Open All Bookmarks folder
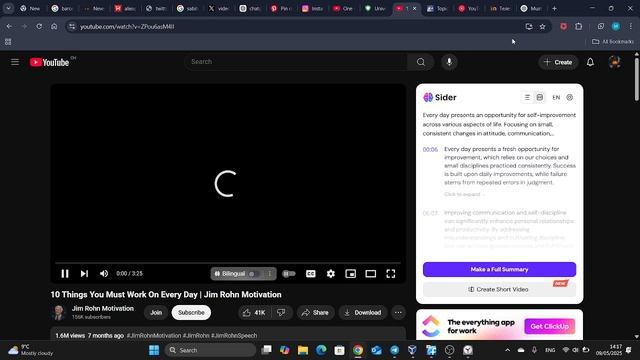Screen dimensions: 640x360 point(613,41)
